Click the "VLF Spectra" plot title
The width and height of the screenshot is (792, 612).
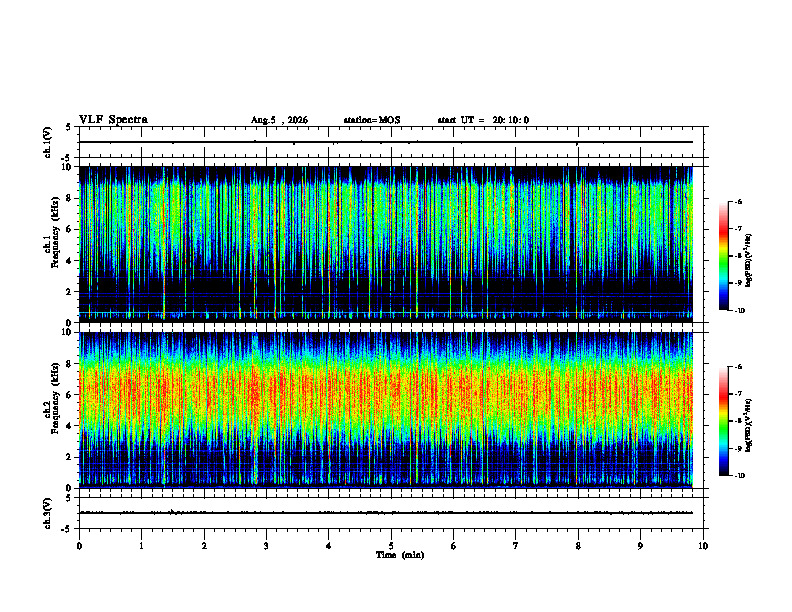tap(113, 120)
